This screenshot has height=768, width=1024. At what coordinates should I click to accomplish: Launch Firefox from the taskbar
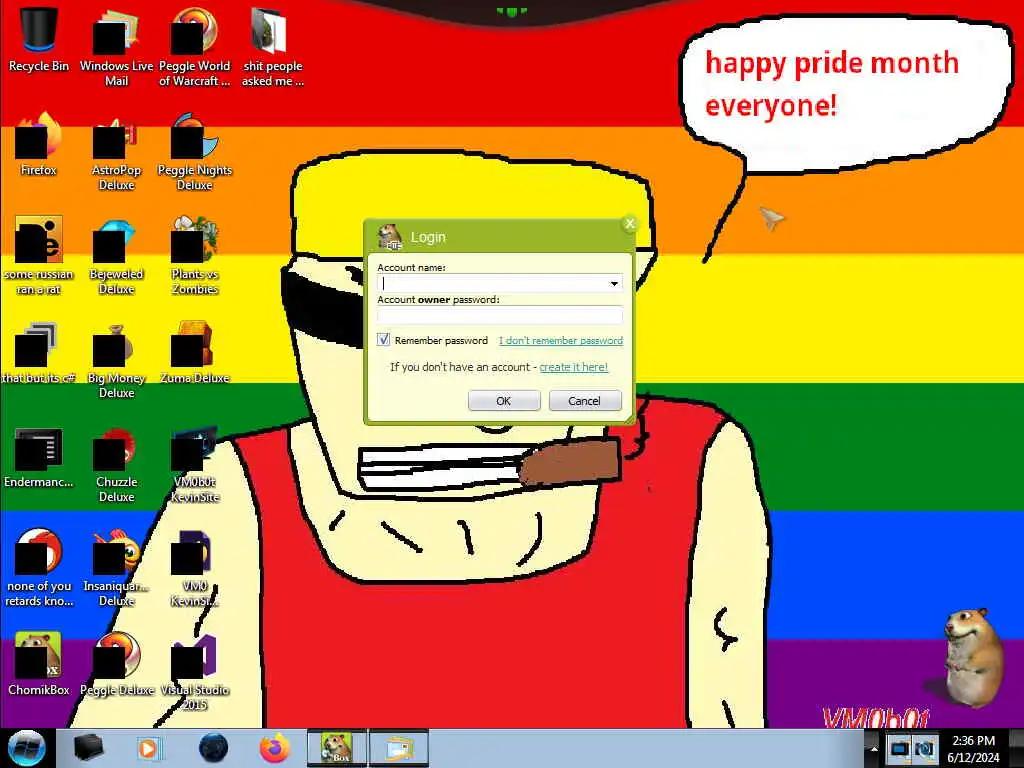(275, 748)
